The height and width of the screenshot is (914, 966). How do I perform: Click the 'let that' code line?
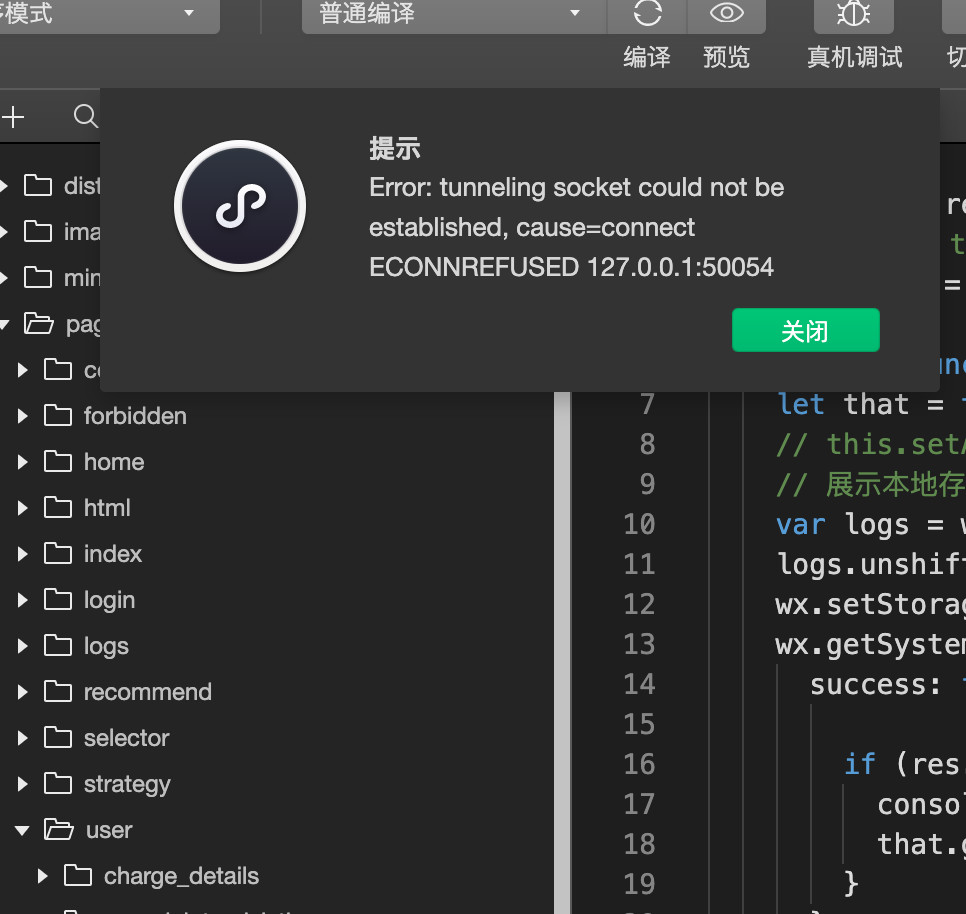pos(871,405)
